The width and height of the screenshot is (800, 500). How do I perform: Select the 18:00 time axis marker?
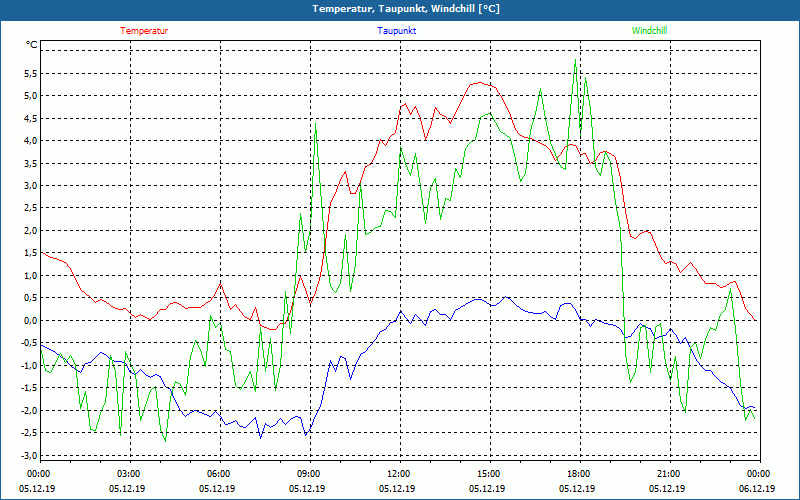click(578, 474)
